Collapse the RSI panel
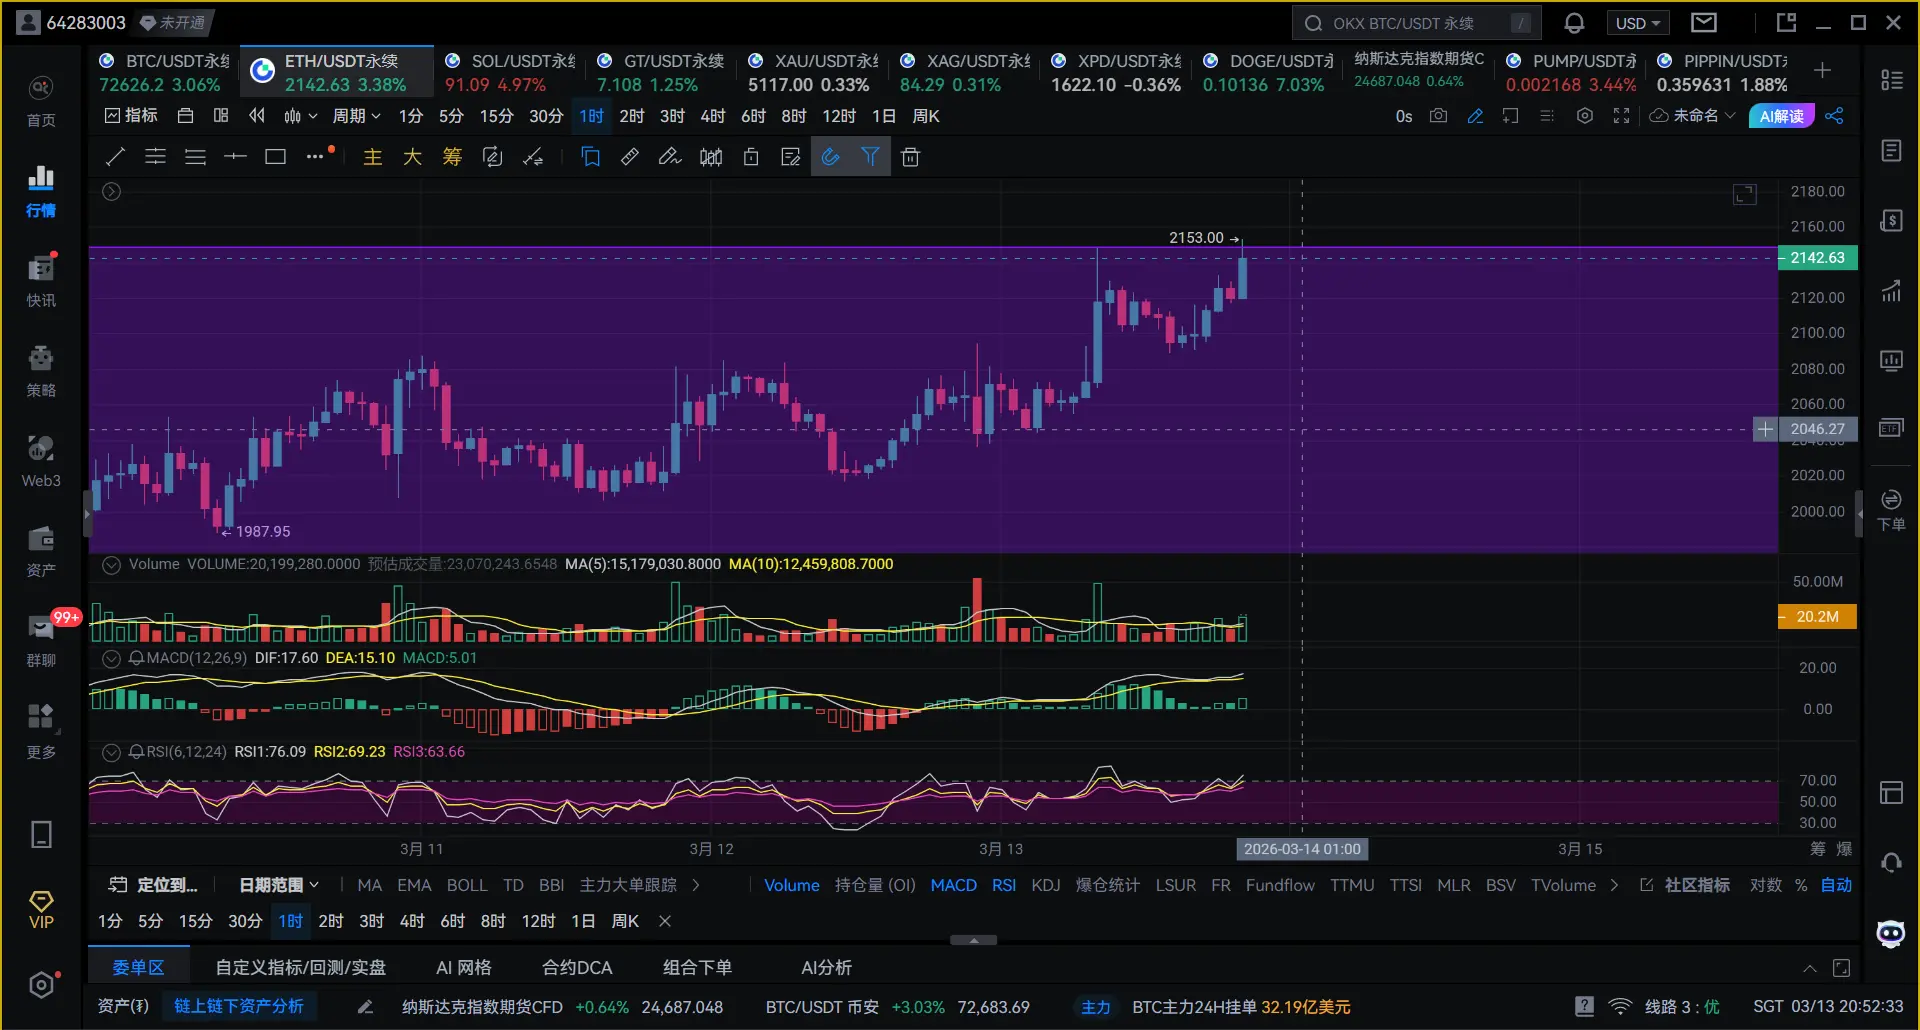This screenshot has width=1920, height=1030. (112, 752)
